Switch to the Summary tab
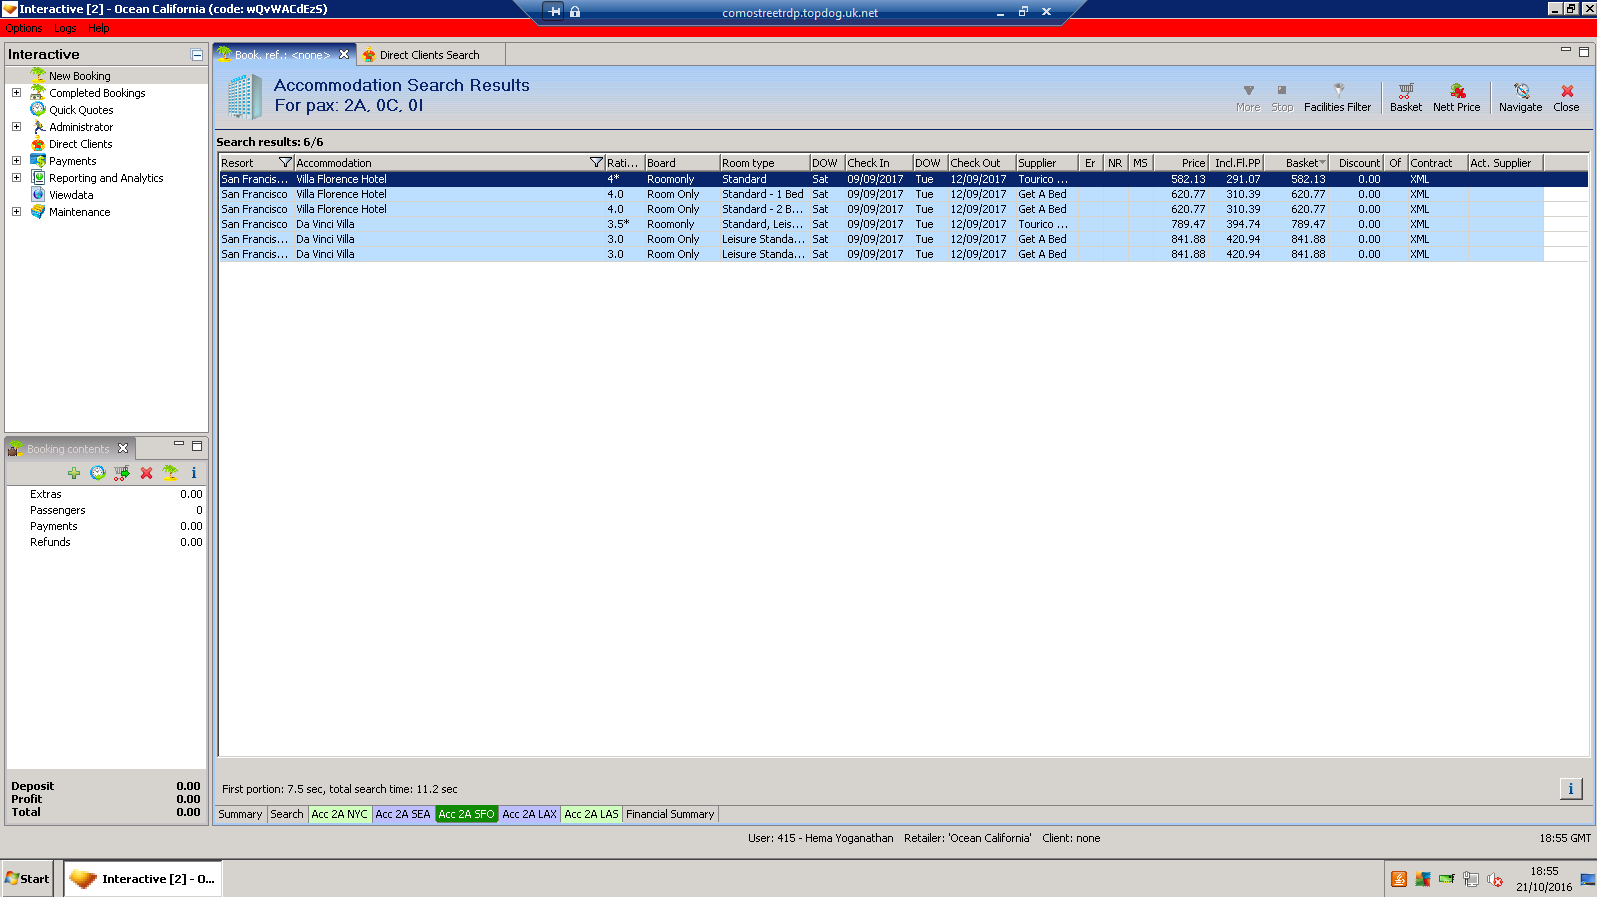1597x897 pixels. click(240, 814)
